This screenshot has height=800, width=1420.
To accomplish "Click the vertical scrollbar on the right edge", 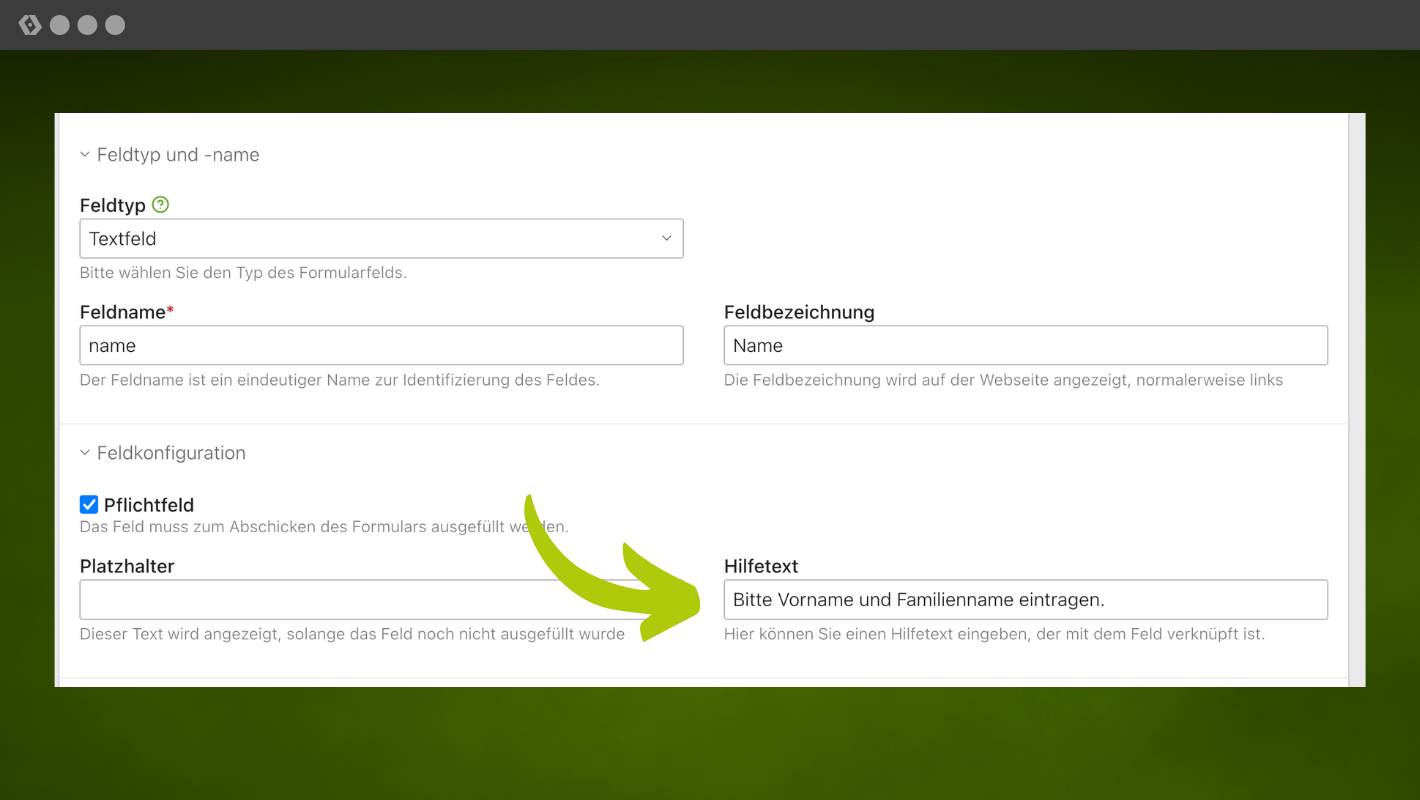I will (x=1357, y=400).
